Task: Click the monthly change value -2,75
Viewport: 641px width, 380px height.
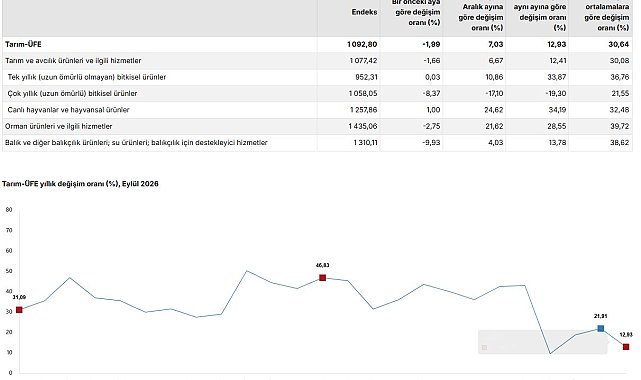Action: [x=432, y=126]
